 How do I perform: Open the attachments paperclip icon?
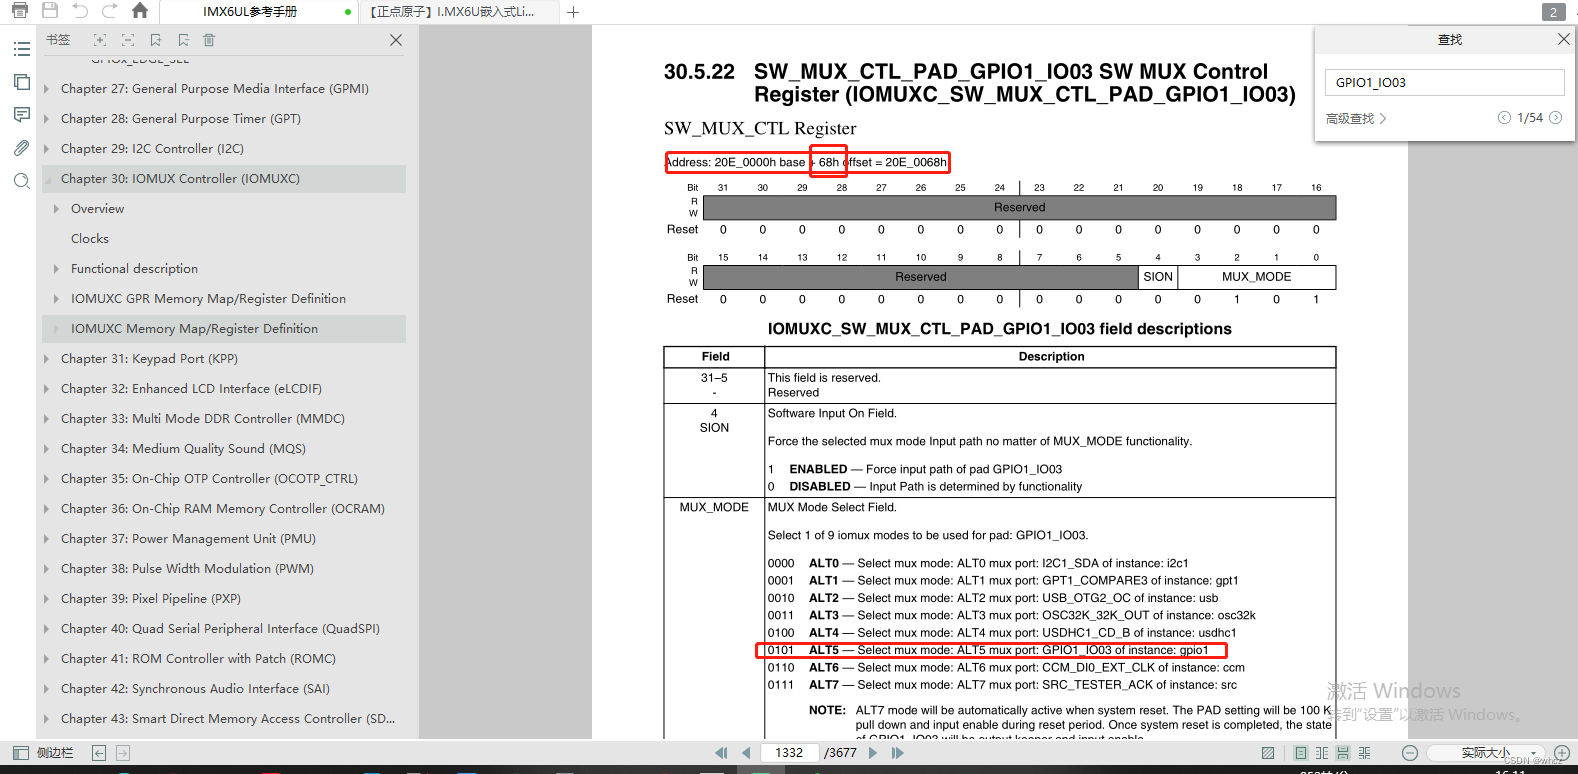(21, 148)
